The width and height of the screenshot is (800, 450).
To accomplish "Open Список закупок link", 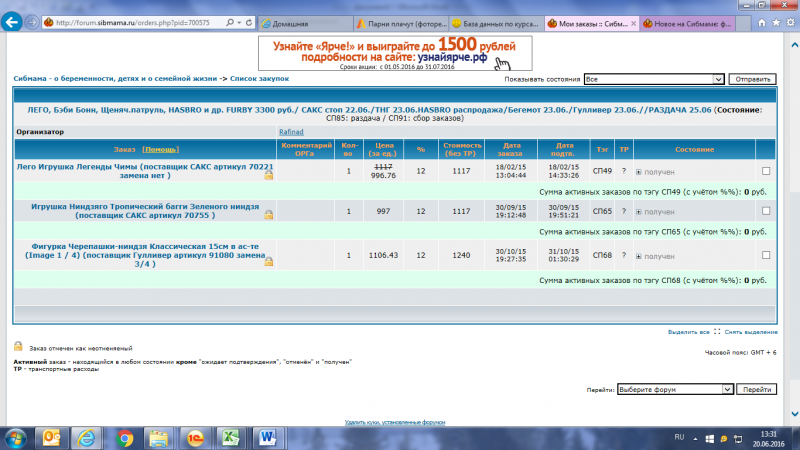I will point(259,79).
